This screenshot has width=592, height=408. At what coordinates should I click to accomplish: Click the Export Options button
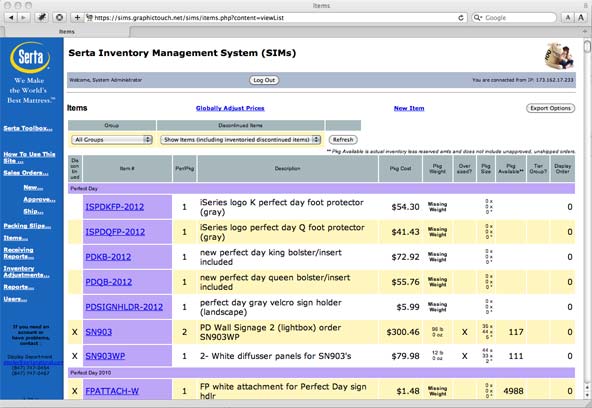550,108
